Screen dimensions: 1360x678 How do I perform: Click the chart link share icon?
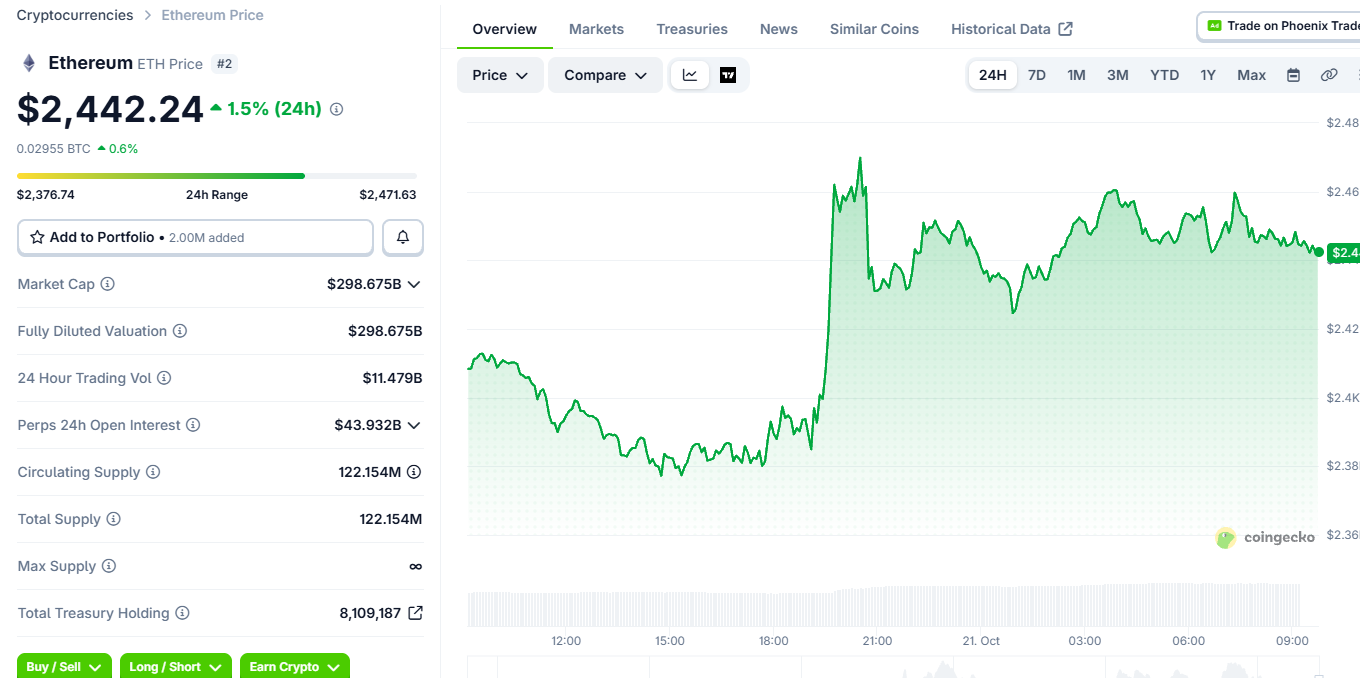(1329, 75)
